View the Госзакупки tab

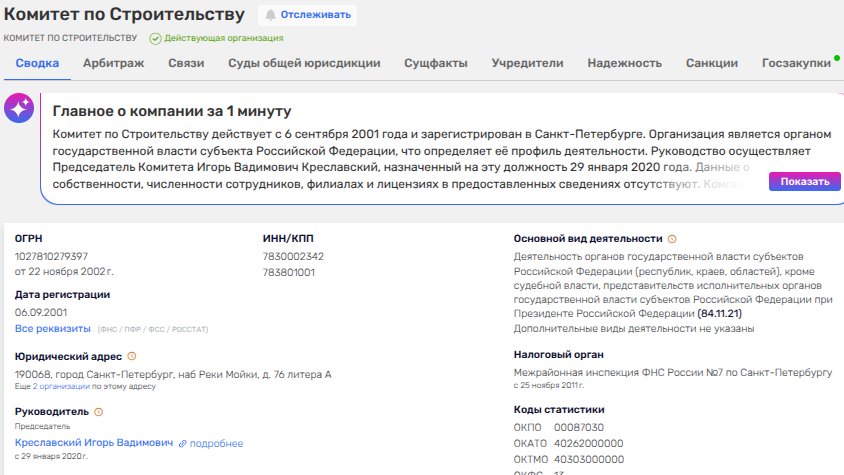[x=796, y=63]
